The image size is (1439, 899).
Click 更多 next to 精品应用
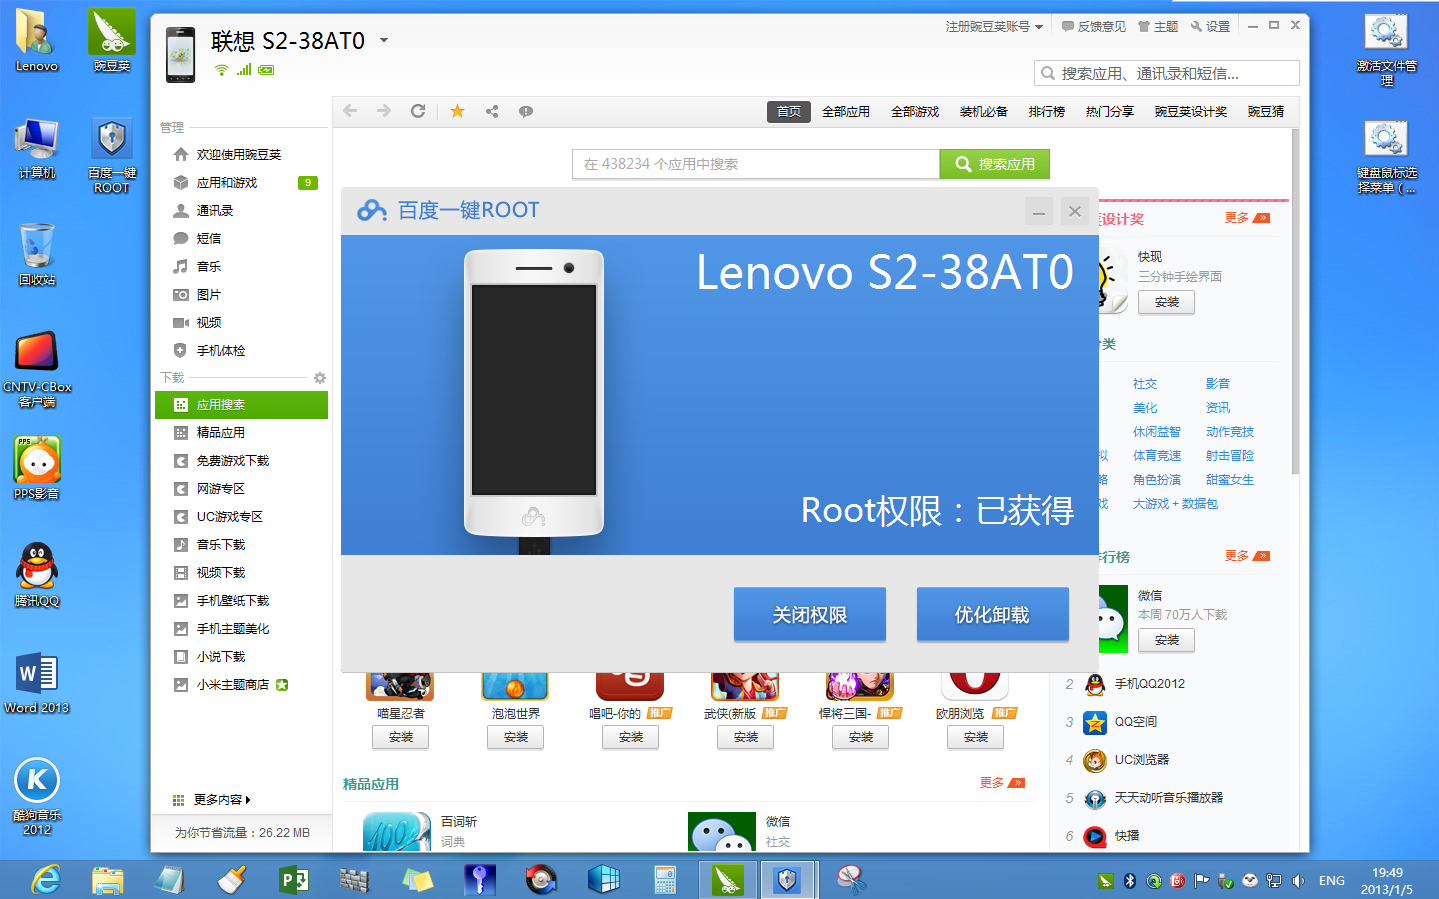pos(1002,783)
